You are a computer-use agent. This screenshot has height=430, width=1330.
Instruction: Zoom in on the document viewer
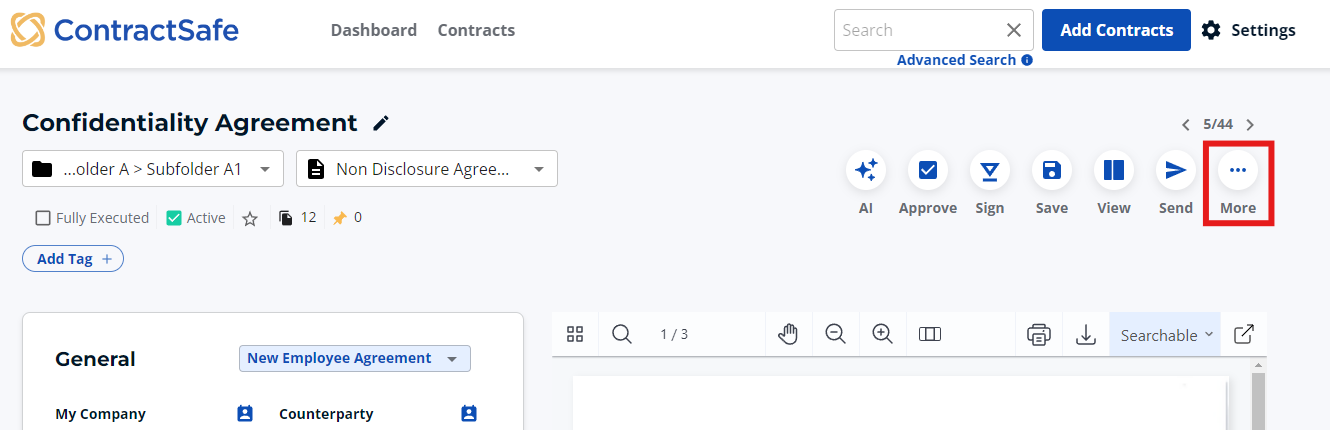click(x=882, y=335)
